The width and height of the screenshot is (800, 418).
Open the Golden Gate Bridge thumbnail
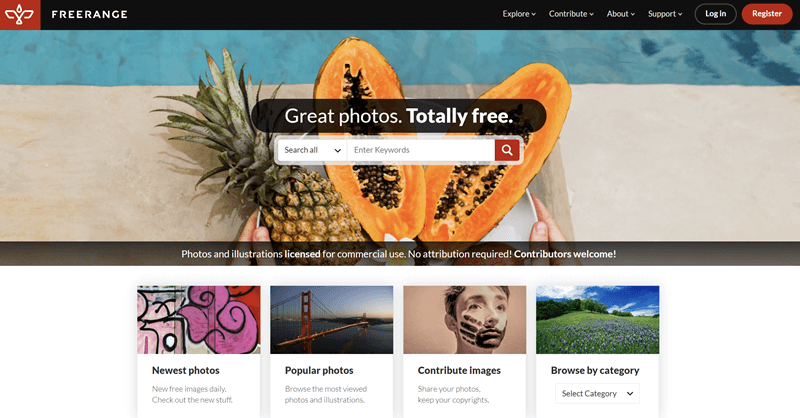click(332, 319)
